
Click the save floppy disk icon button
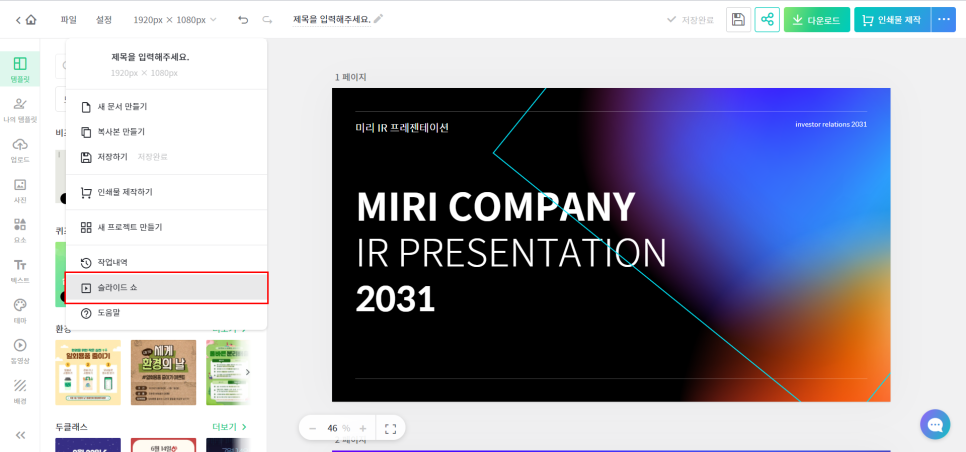click(x=738, y=20)
